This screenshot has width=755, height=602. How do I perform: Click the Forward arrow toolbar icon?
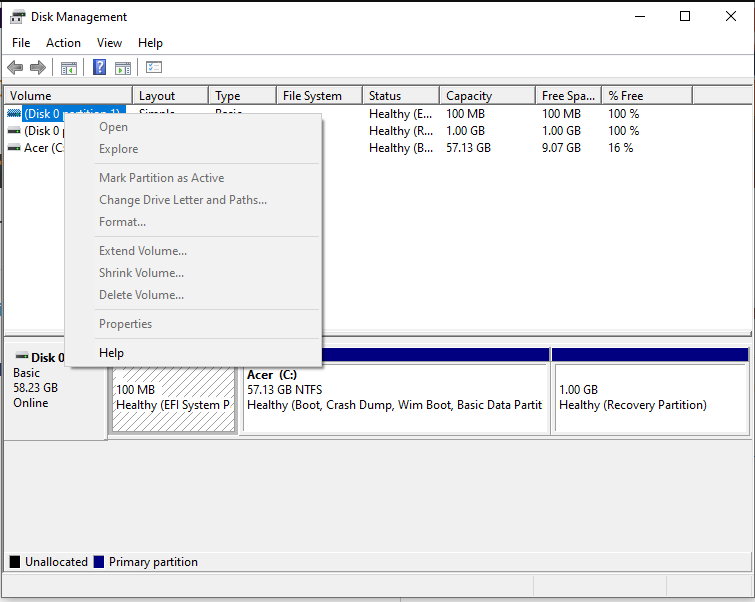38,68
